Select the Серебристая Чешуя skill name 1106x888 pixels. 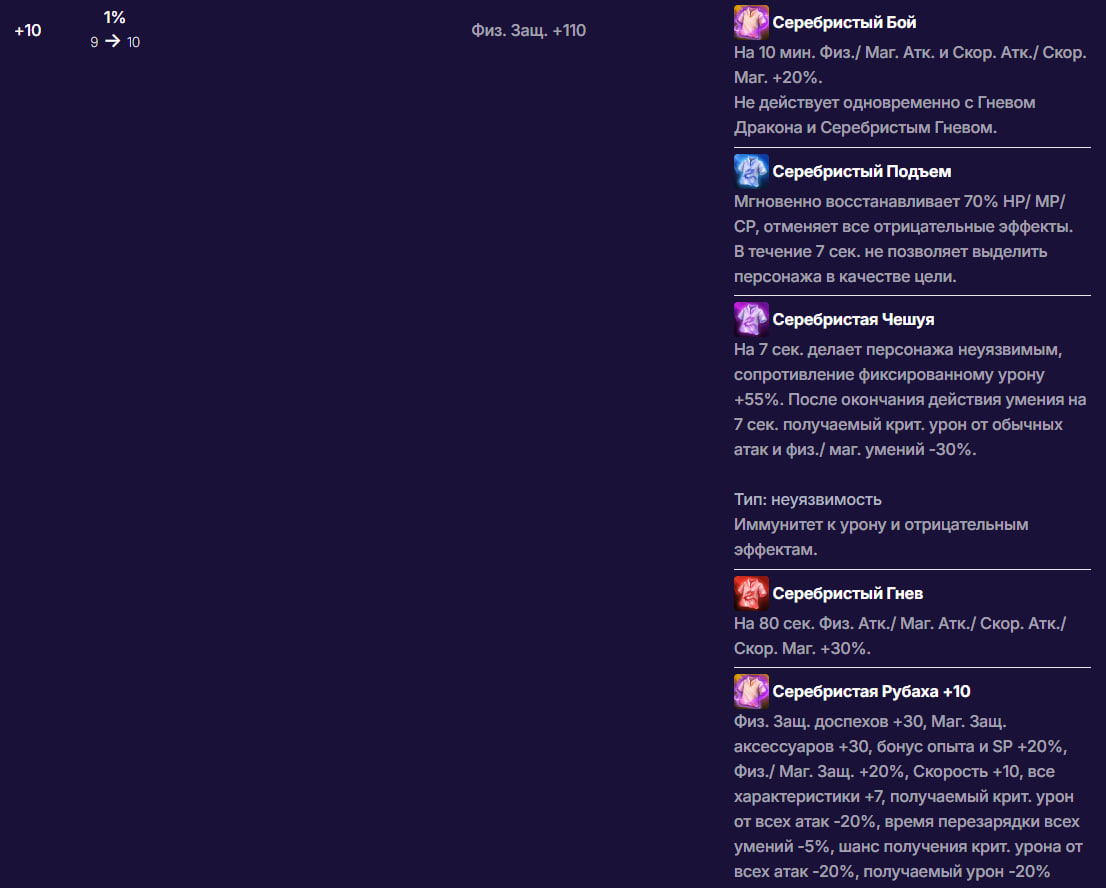tap(853, 319)
